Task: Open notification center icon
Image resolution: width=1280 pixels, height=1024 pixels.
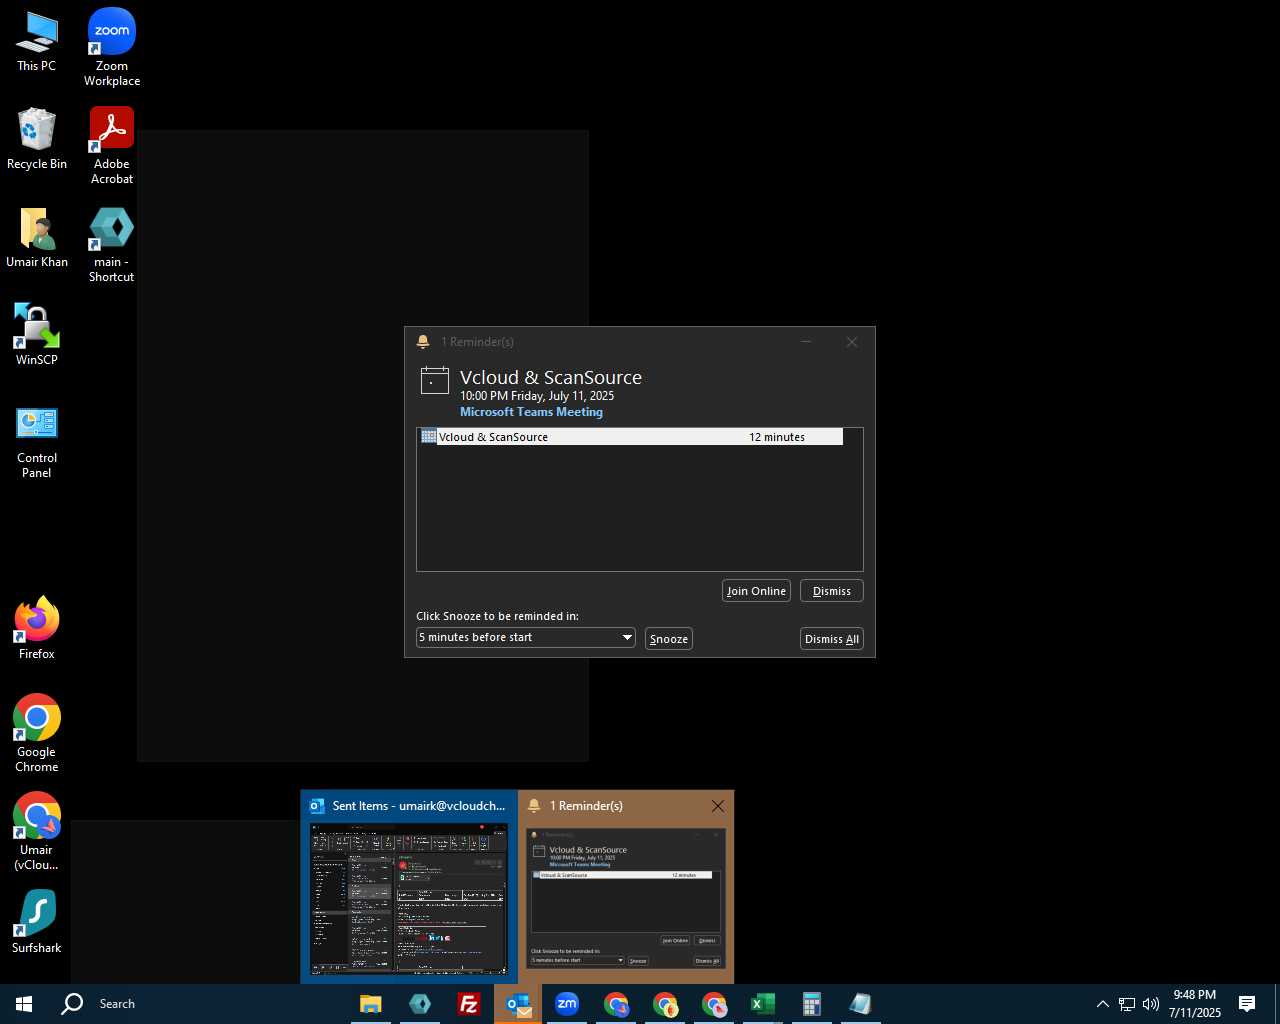Action: click(1247, 1004)
